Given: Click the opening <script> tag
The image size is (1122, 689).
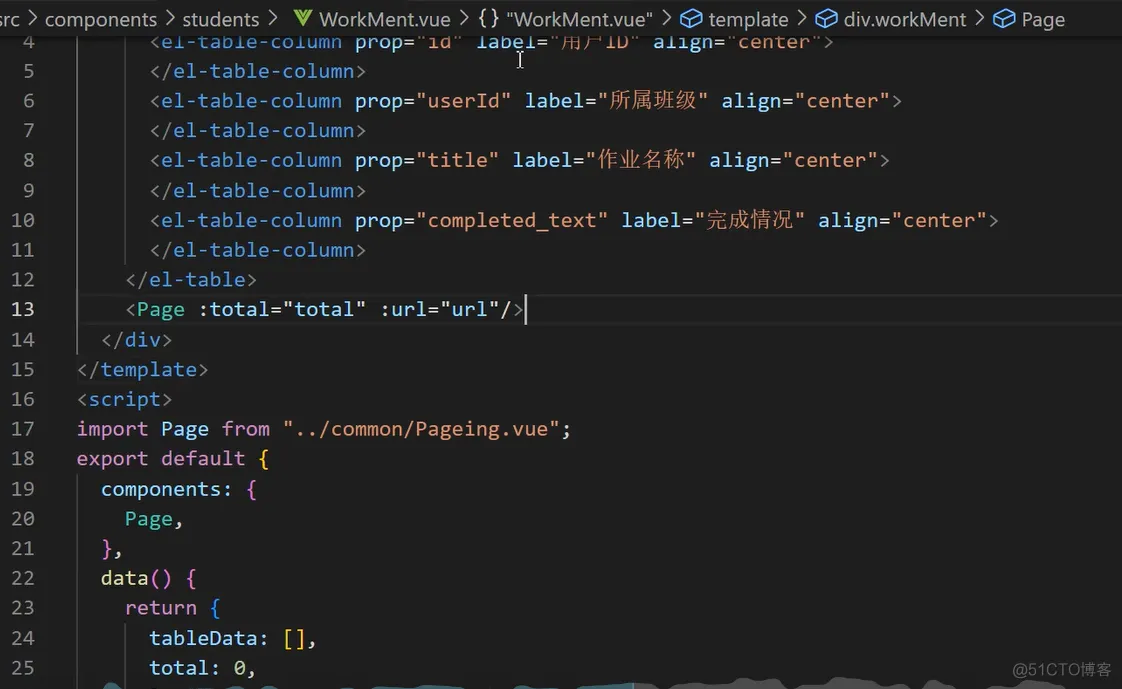Looking at the screenshot, I should click(x=125, y=399).
